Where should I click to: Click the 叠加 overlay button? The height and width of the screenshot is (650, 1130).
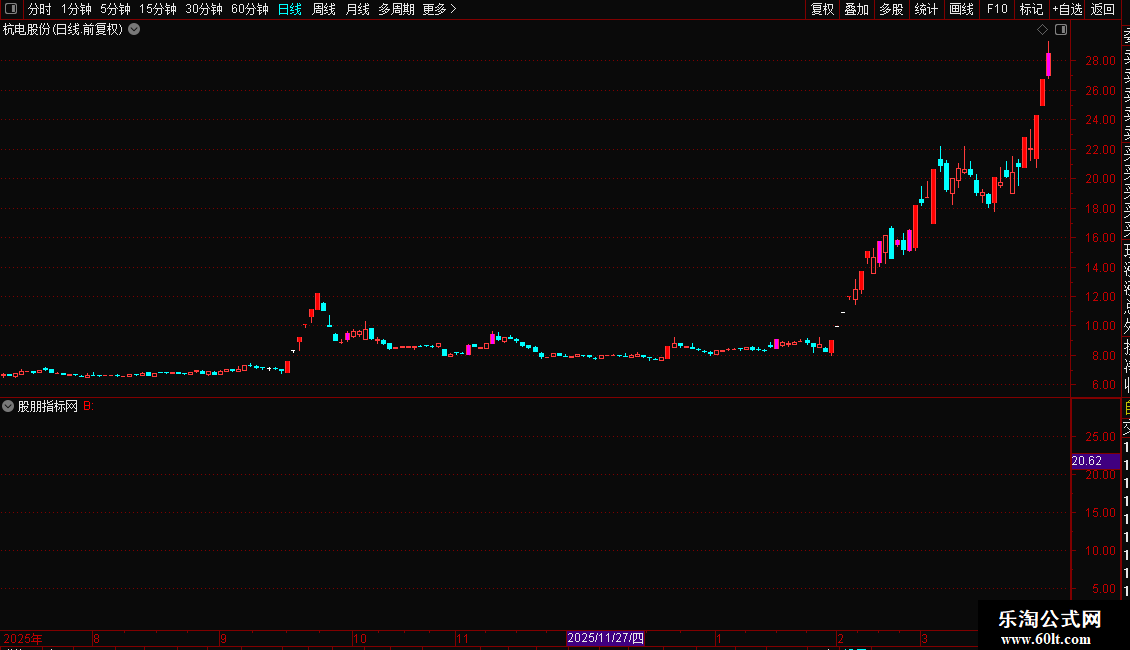(x=857, y=9)
